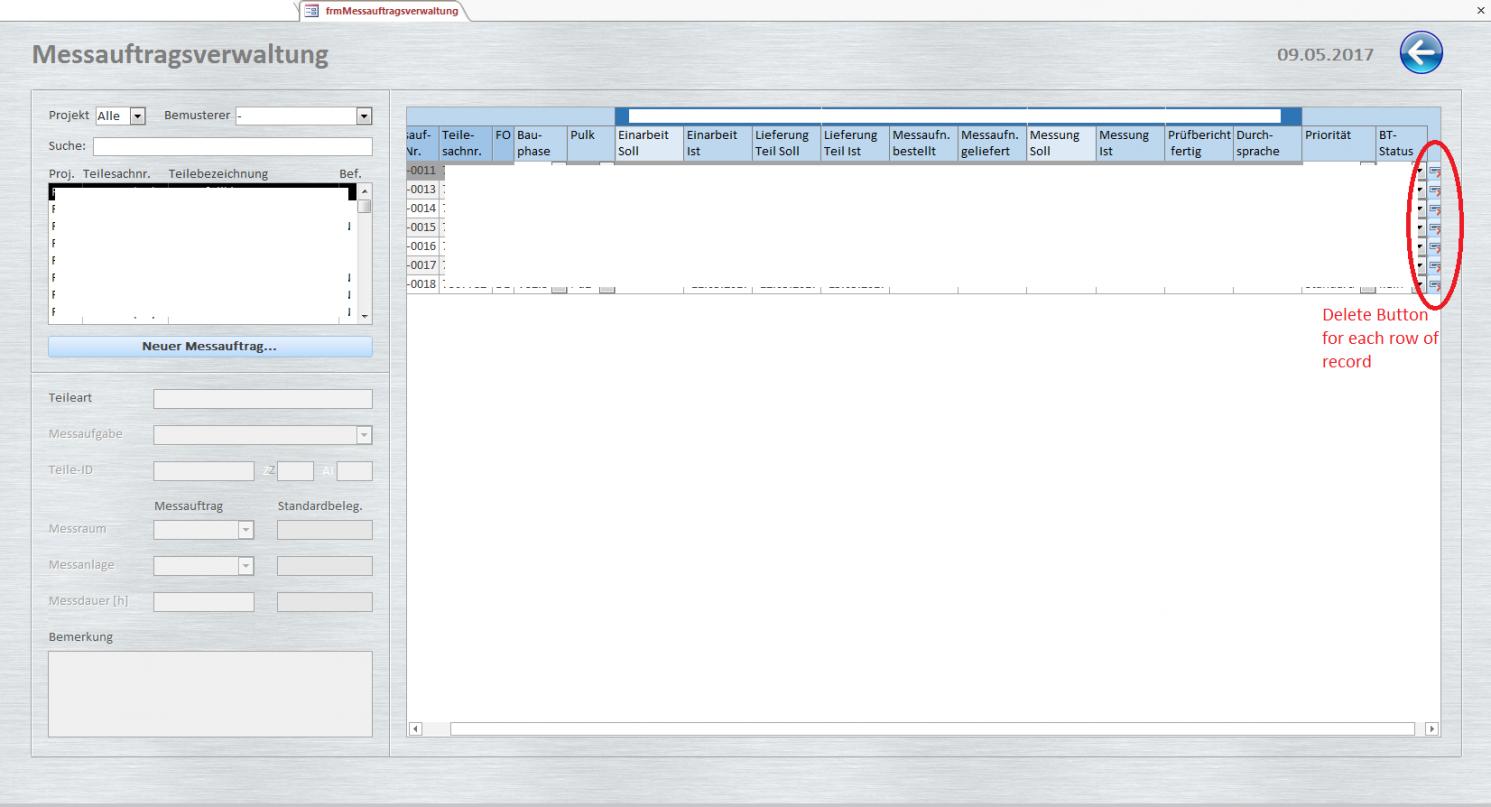1491x807 pixels.
Task: Select the -0017 row number cell
Action: coord(422,266)
